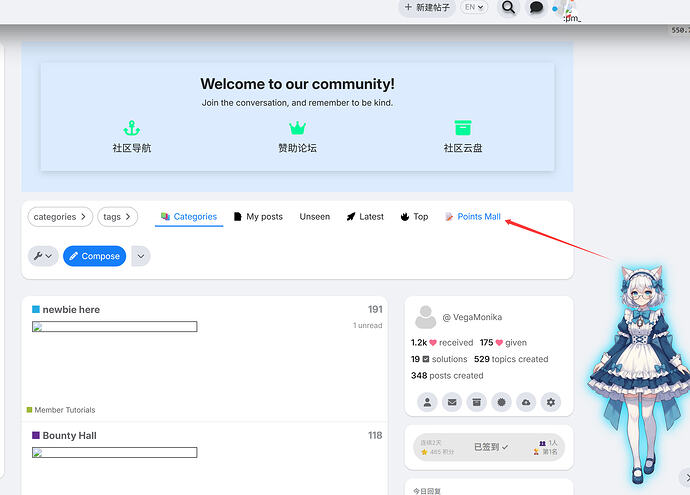The width and height of the screenshot is (690, 495).
Task: Click the archive box icon for 社区云盘
Action: (x=463, y=128)
